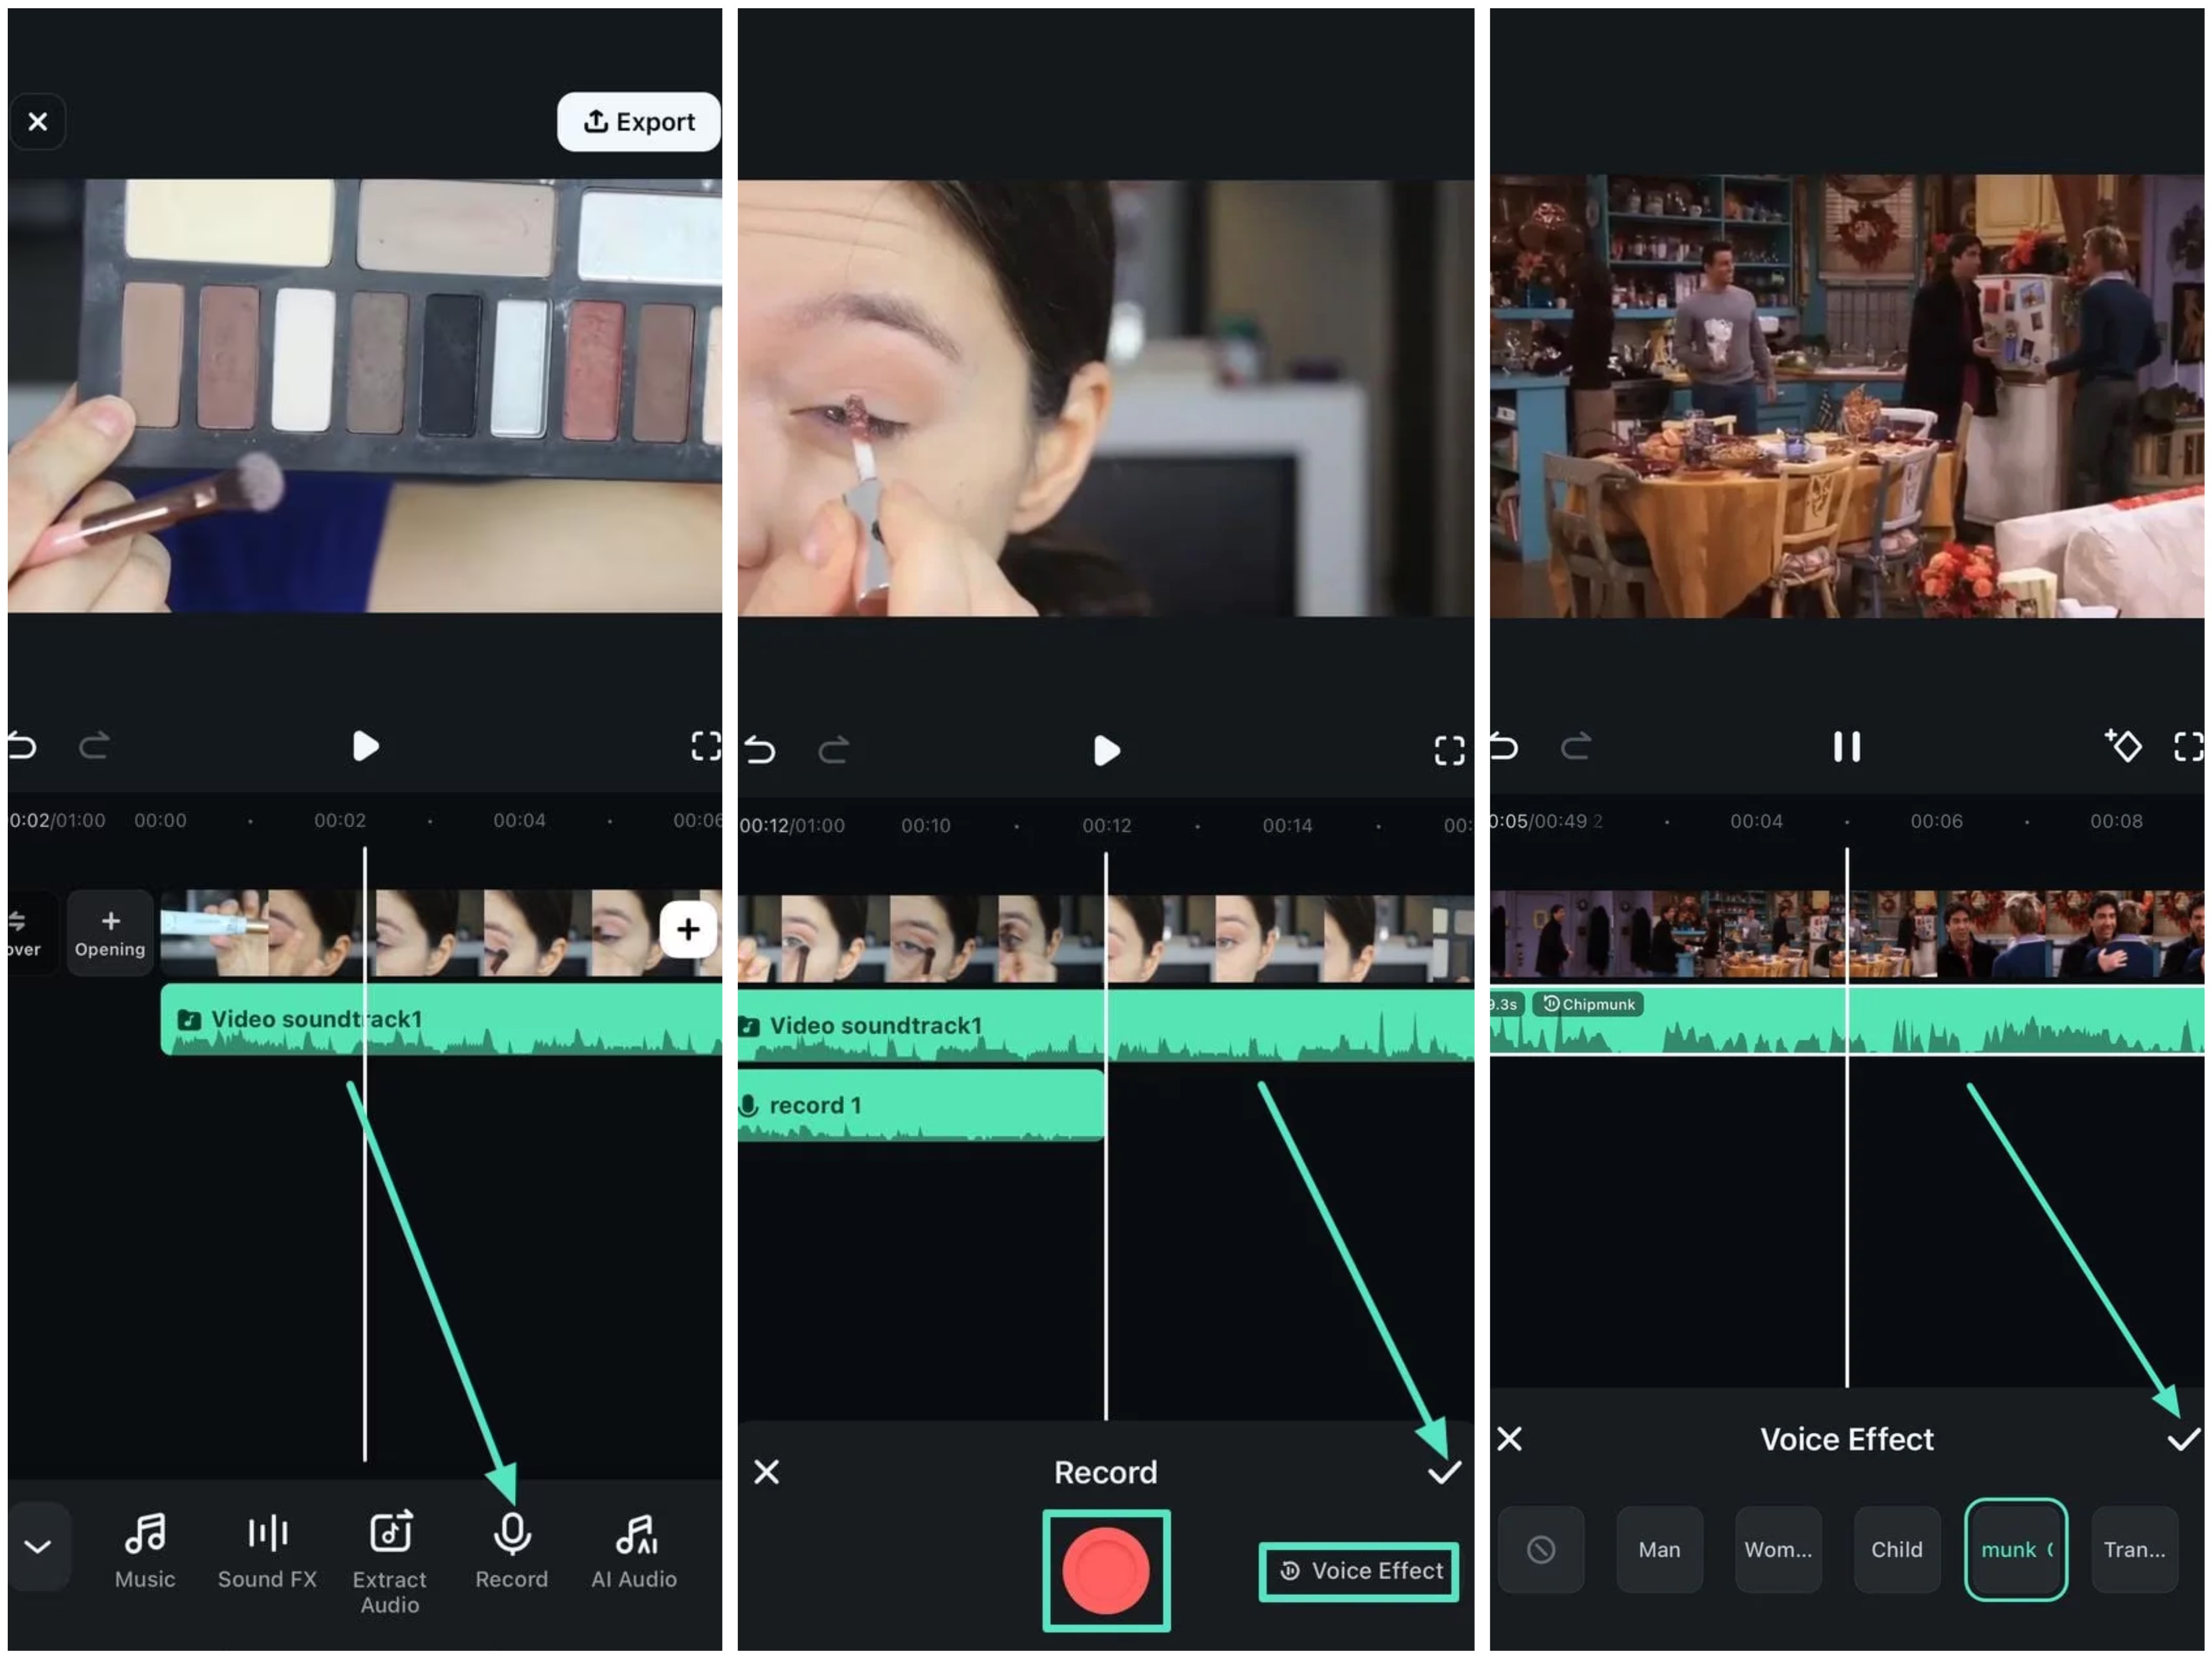Tap the kitchen scene video preview
Viewport: 2212px width, 1659px height.
[x=1848, y=396]
